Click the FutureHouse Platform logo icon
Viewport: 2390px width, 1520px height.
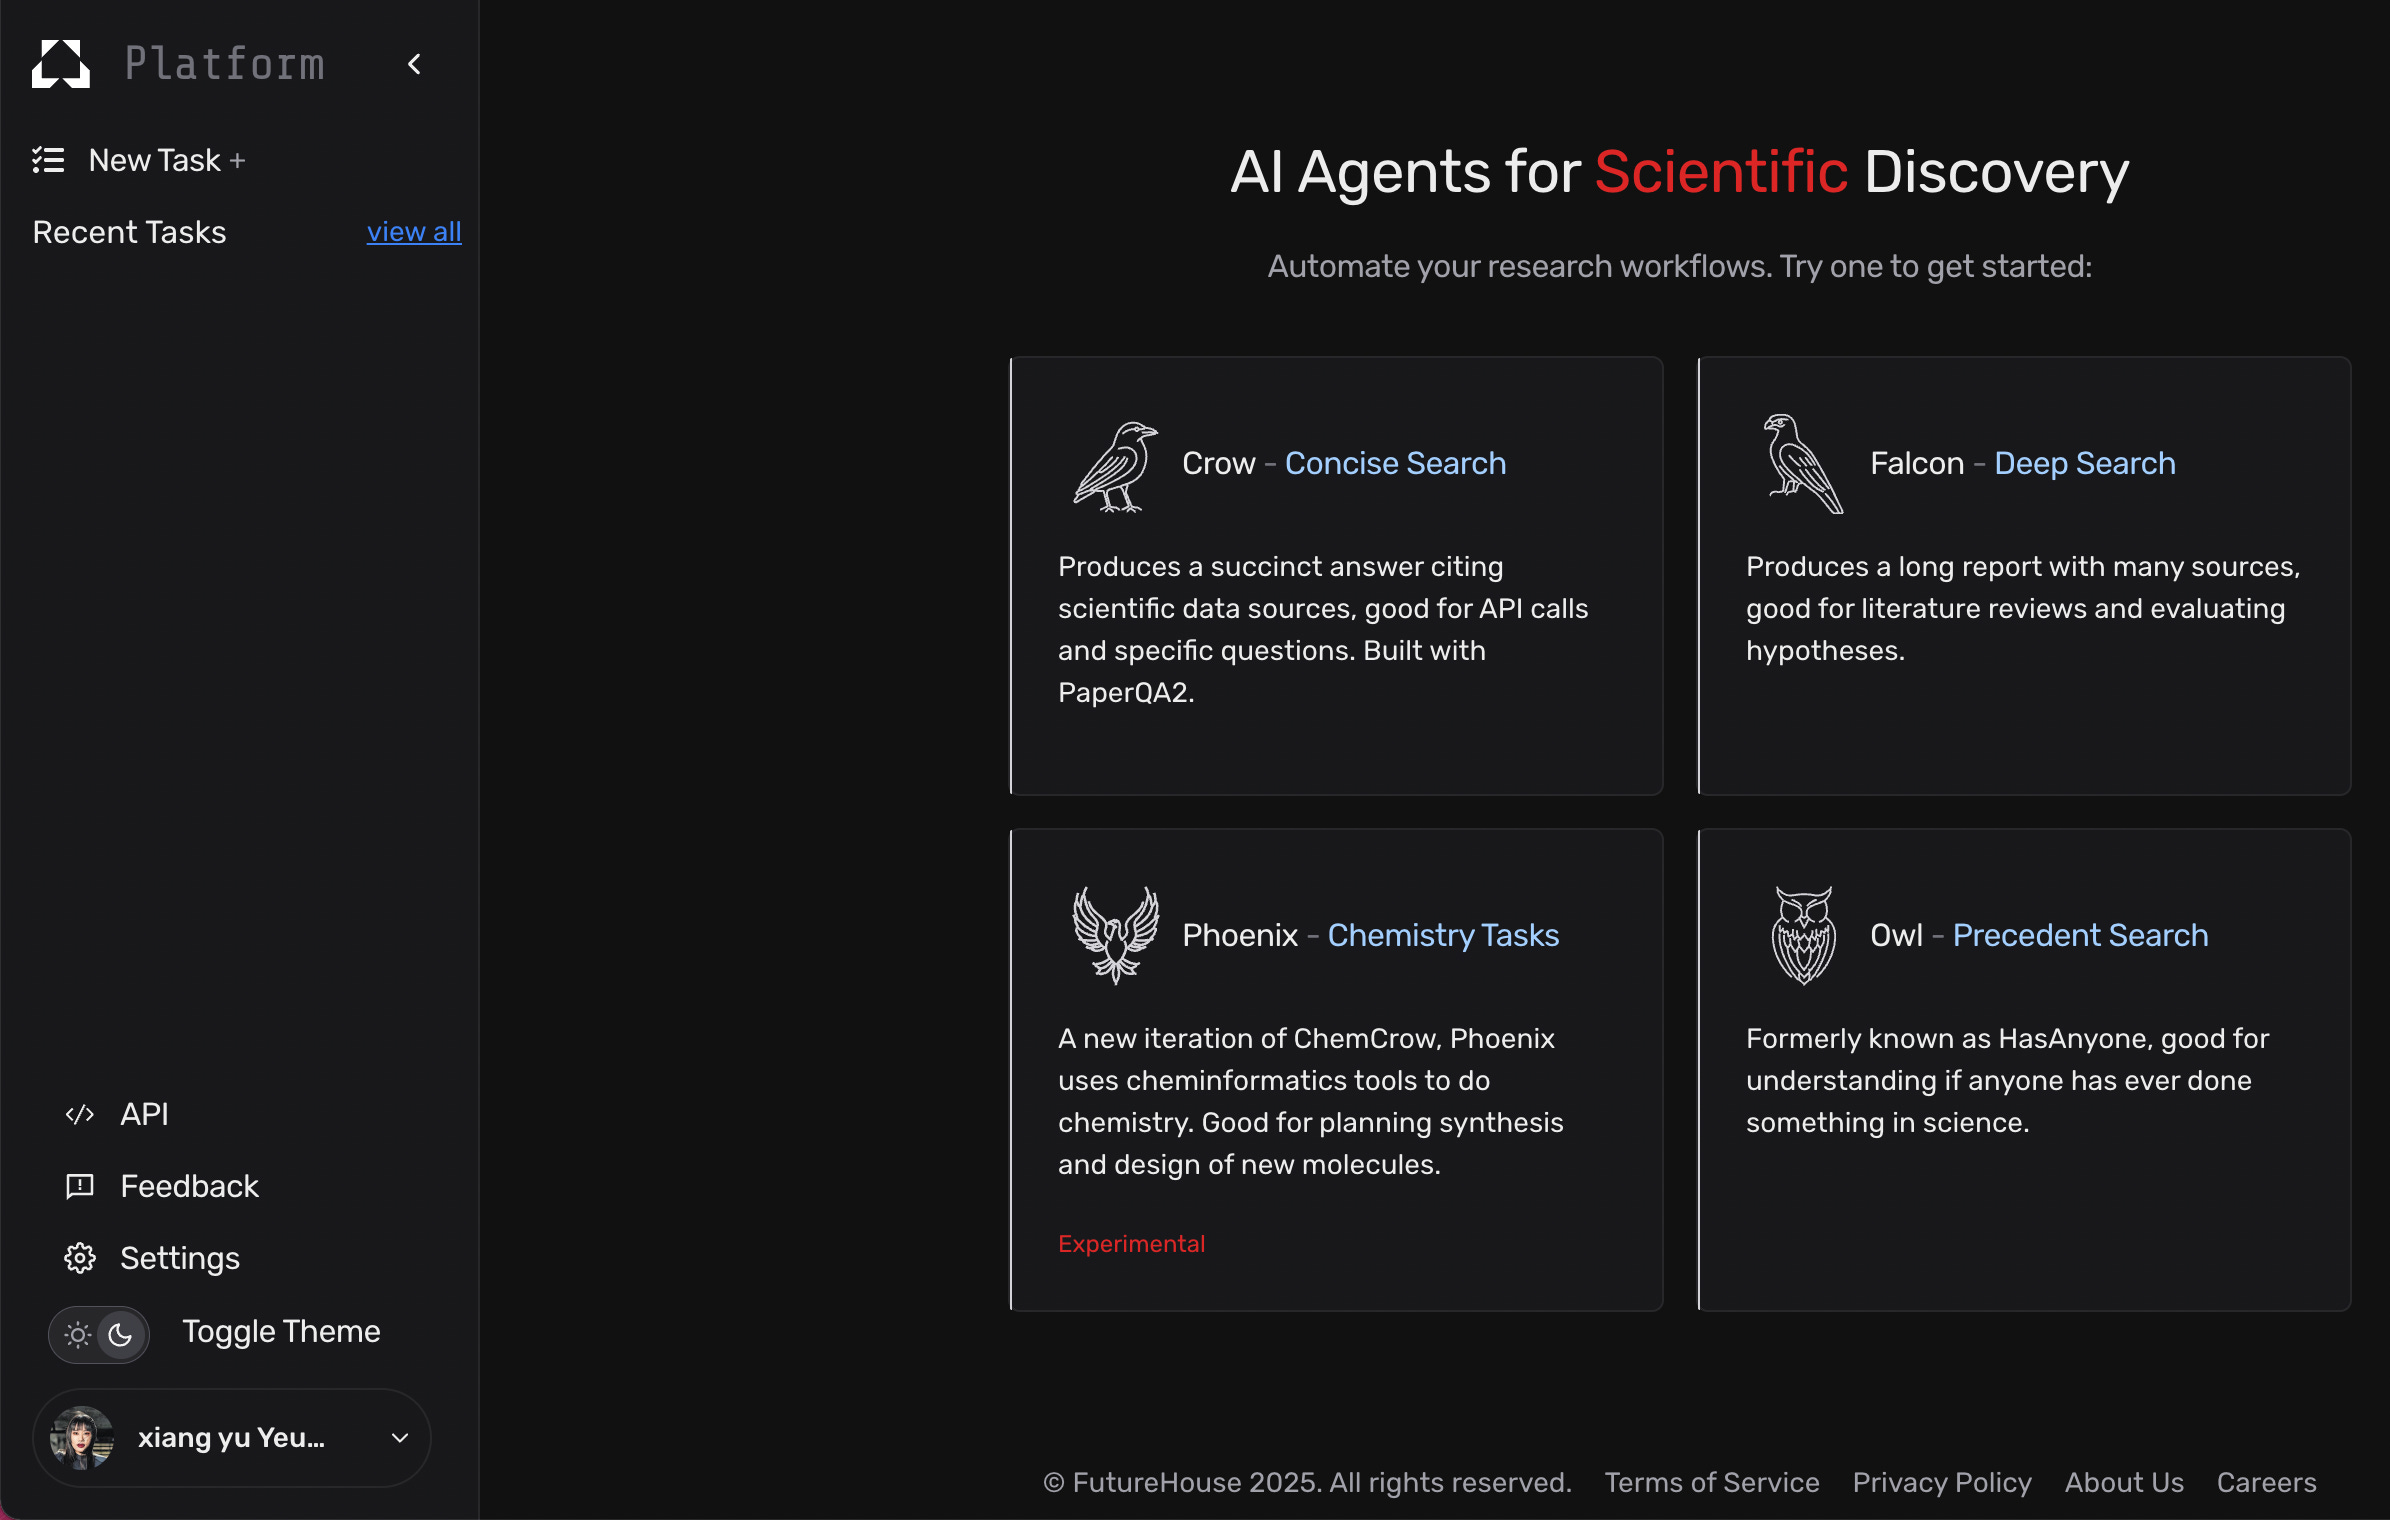coord(61,64)
